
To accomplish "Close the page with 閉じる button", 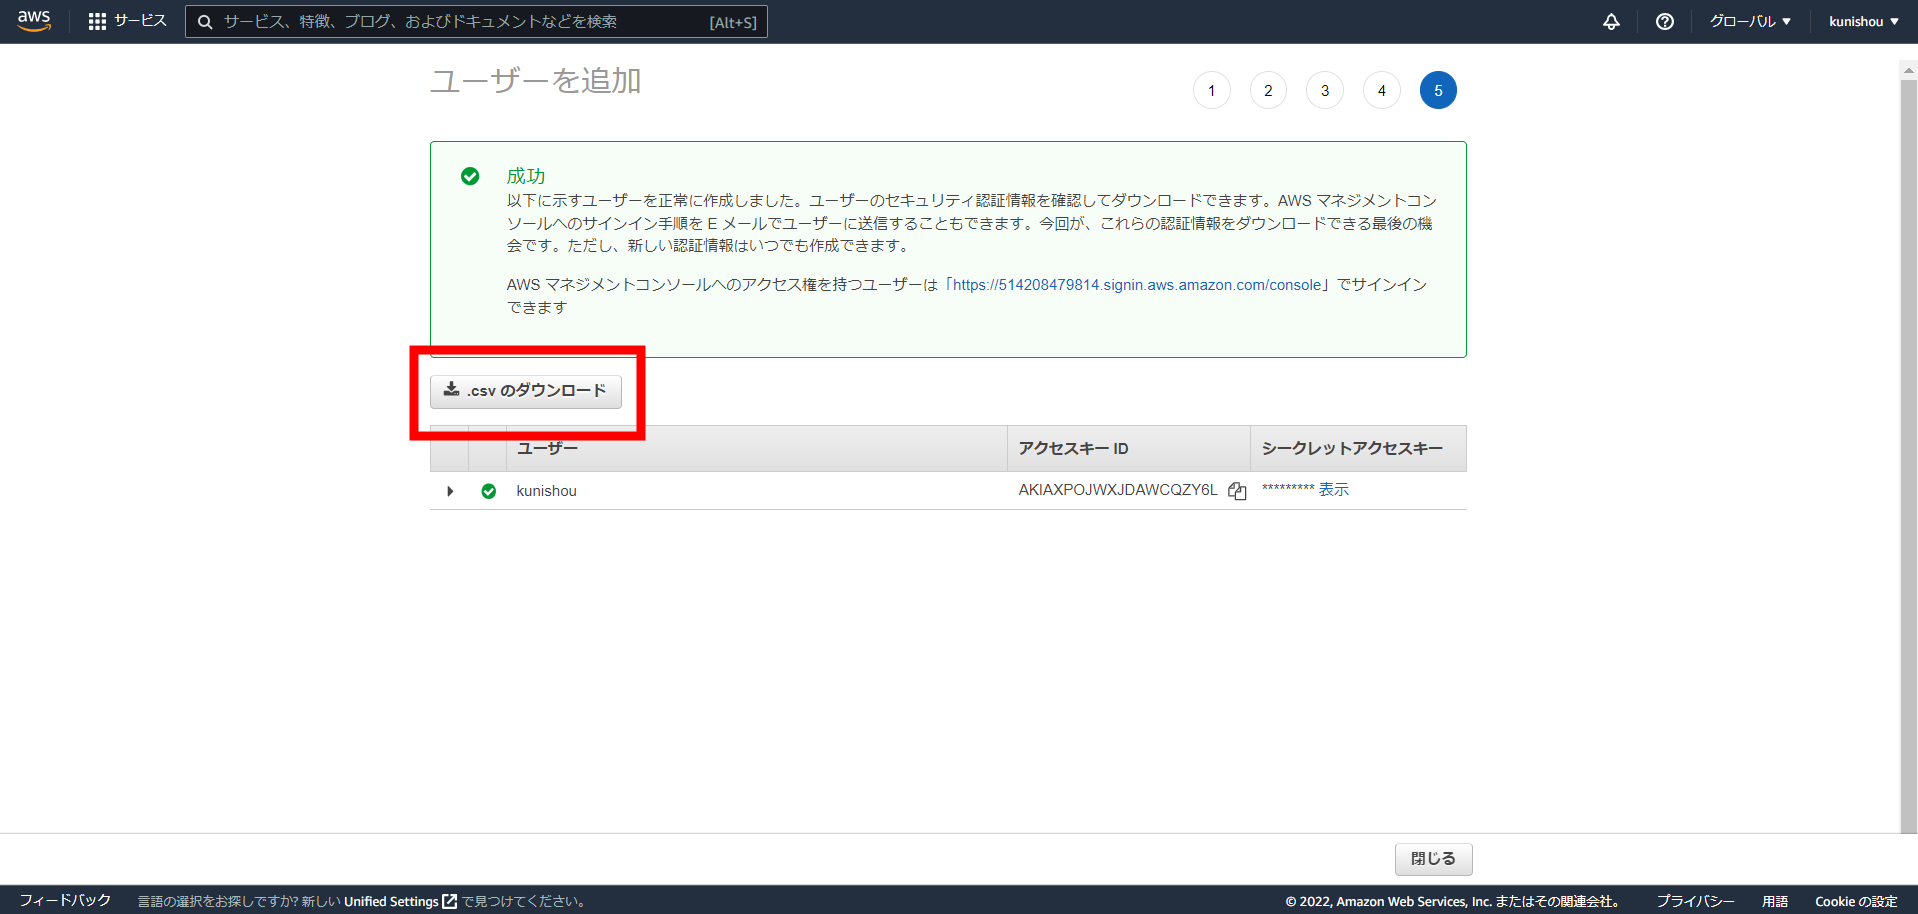I will tap(1433, 858).
